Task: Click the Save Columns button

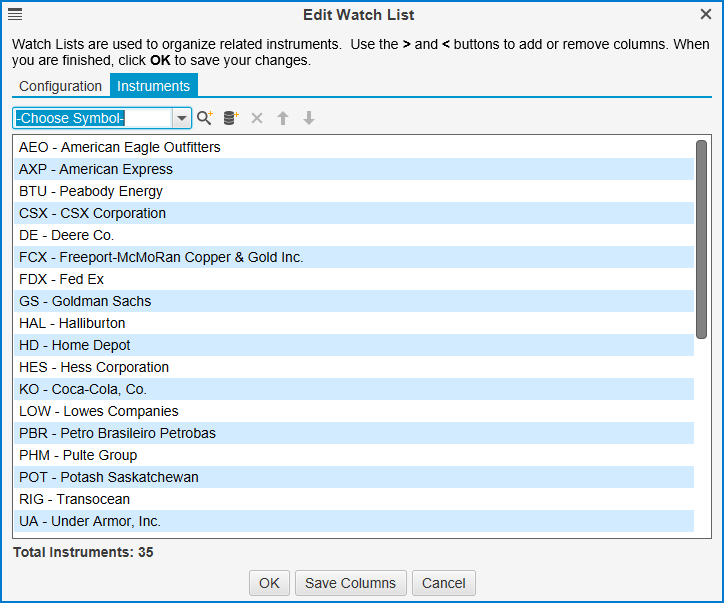Action: point(350,583)
